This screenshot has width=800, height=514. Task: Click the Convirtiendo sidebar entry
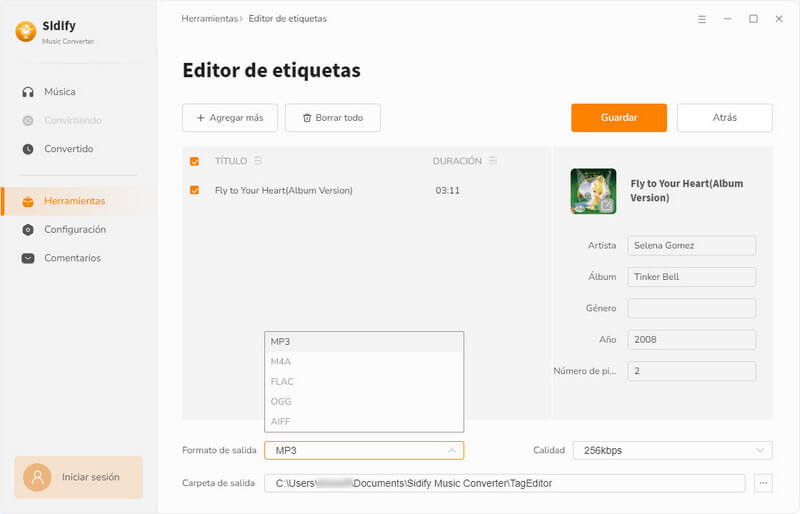tap(71, 120)
